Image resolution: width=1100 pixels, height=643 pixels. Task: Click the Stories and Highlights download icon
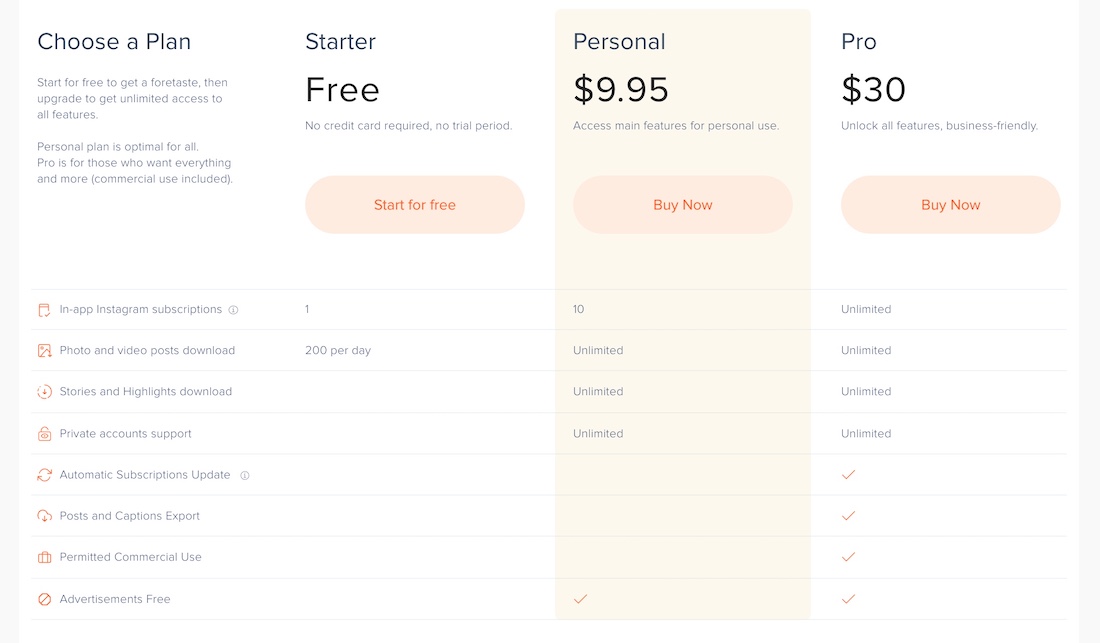click(44, 392)
